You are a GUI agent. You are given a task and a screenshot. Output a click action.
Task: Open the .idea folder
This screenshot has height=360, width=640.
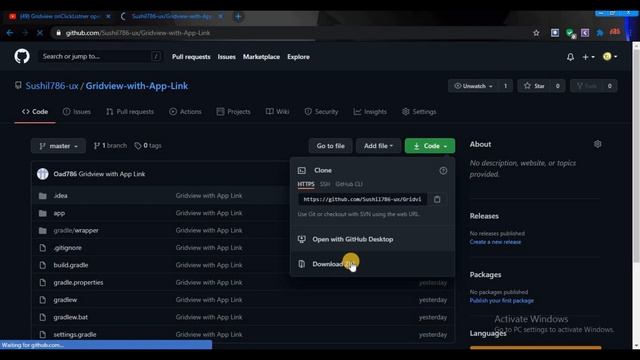[60, 196]
